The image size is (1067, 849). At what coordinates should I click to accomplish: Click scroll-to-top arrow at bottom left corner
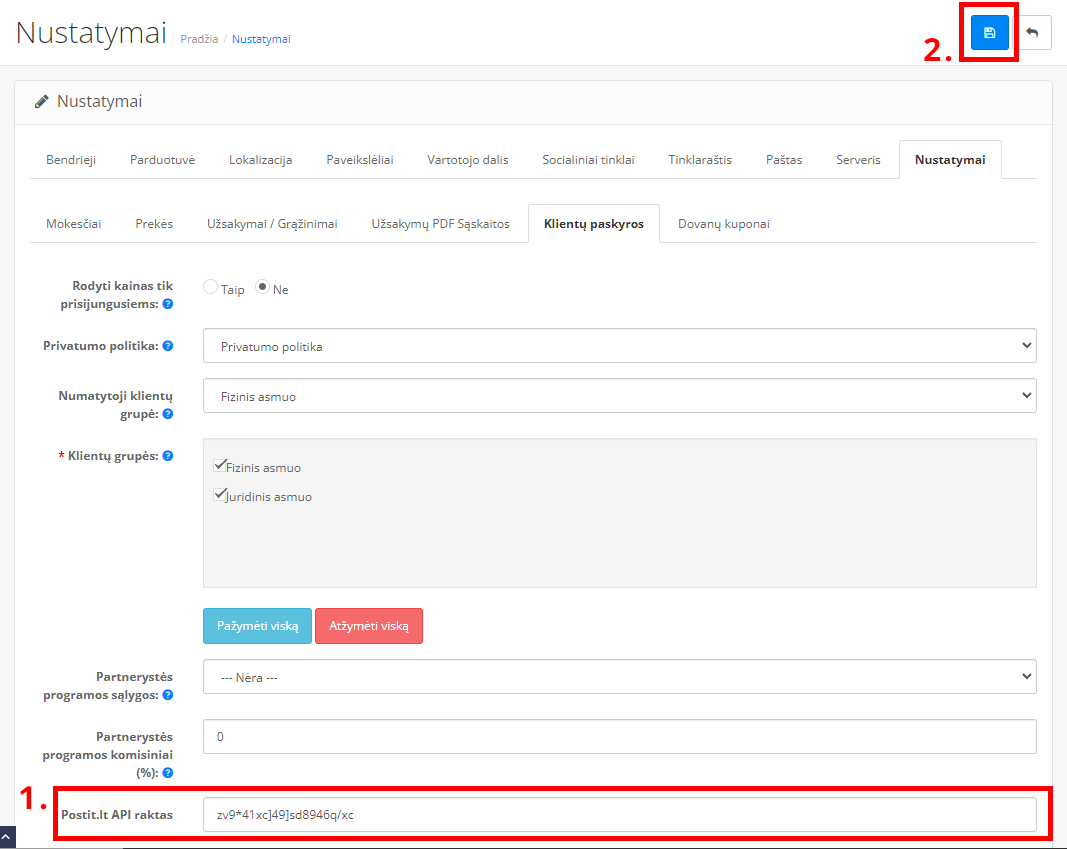pos(7,838)
